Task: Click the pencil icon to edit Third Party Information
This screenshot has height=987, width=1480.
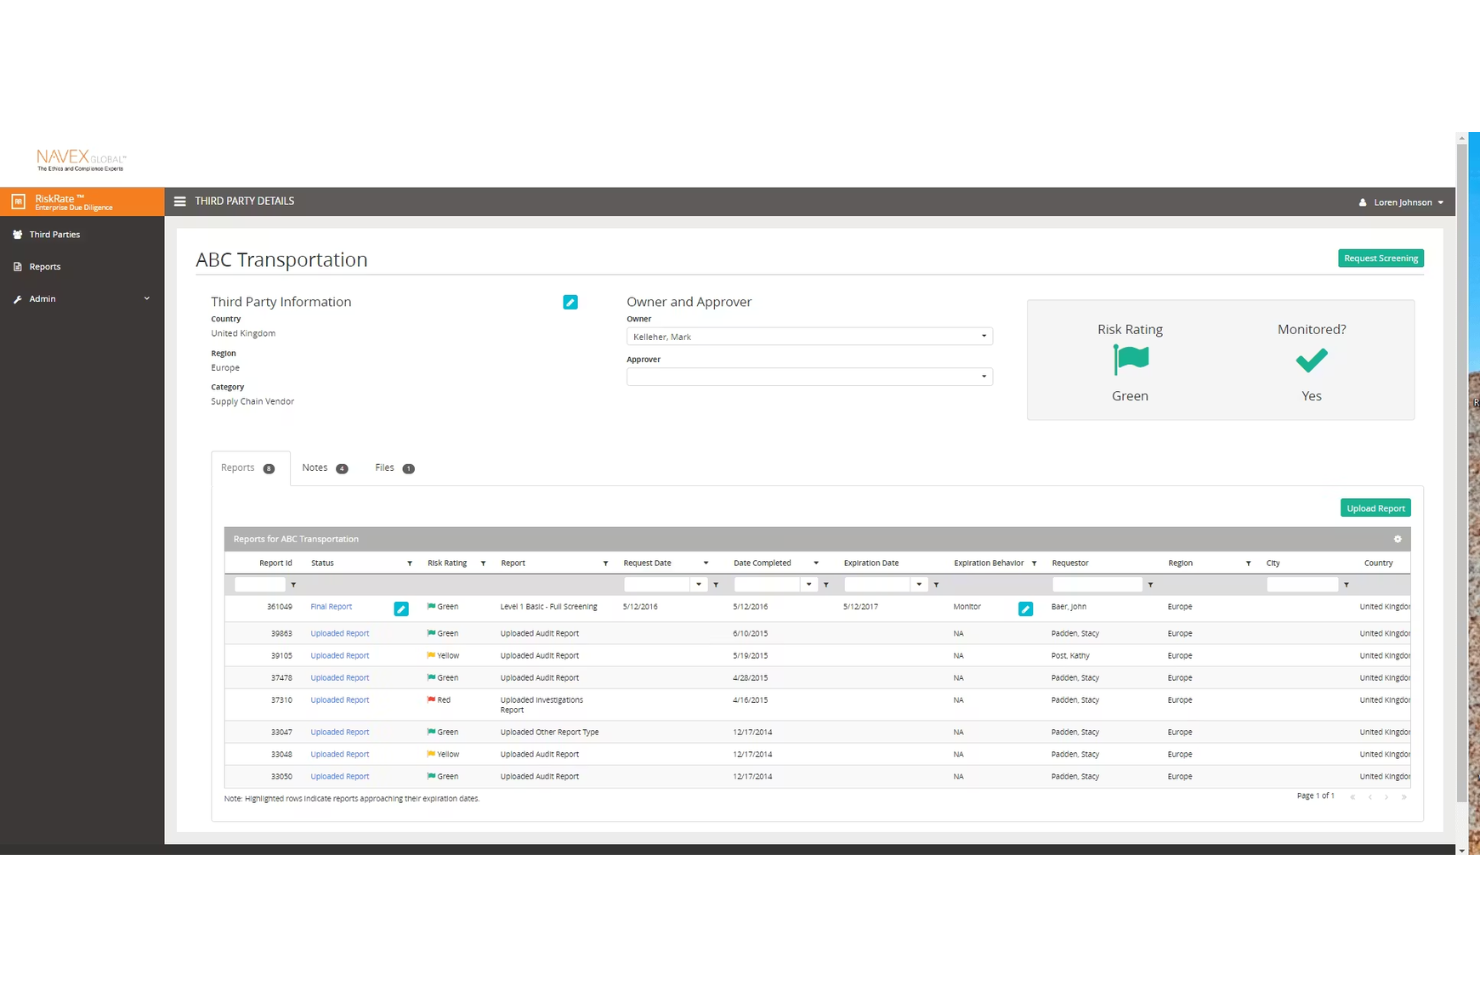Action: click(x=570, y=301)
